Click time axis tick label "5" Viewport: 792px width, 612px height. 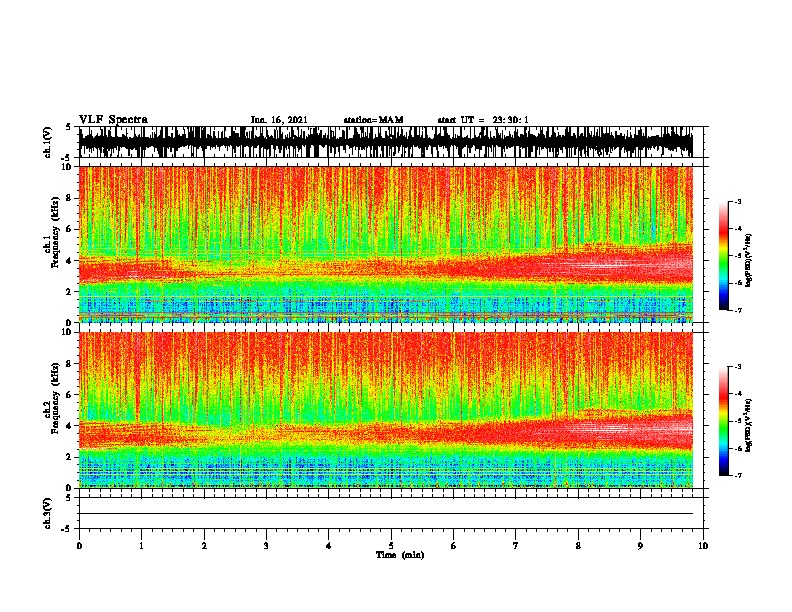(391, 546)
